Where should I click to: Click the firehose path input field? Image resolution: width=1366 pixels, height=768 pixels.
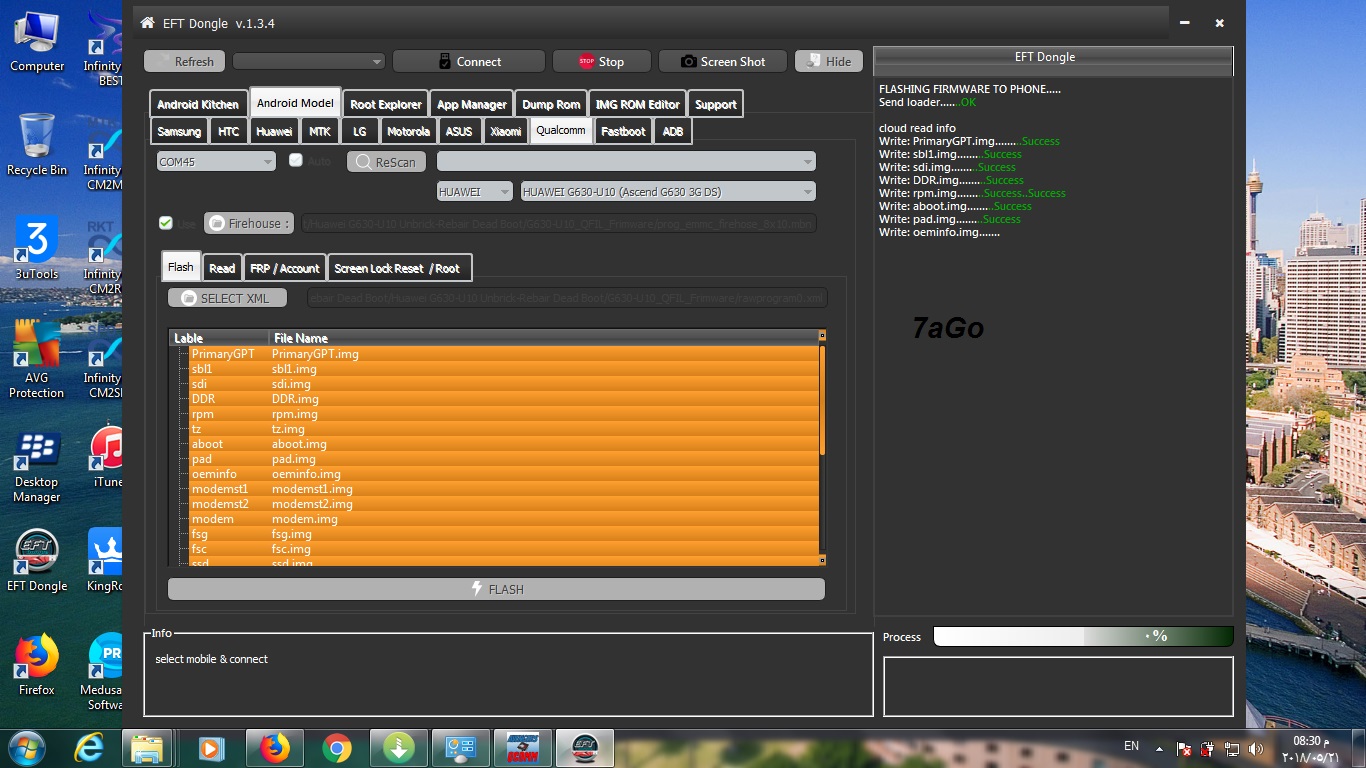pos(559,223)
